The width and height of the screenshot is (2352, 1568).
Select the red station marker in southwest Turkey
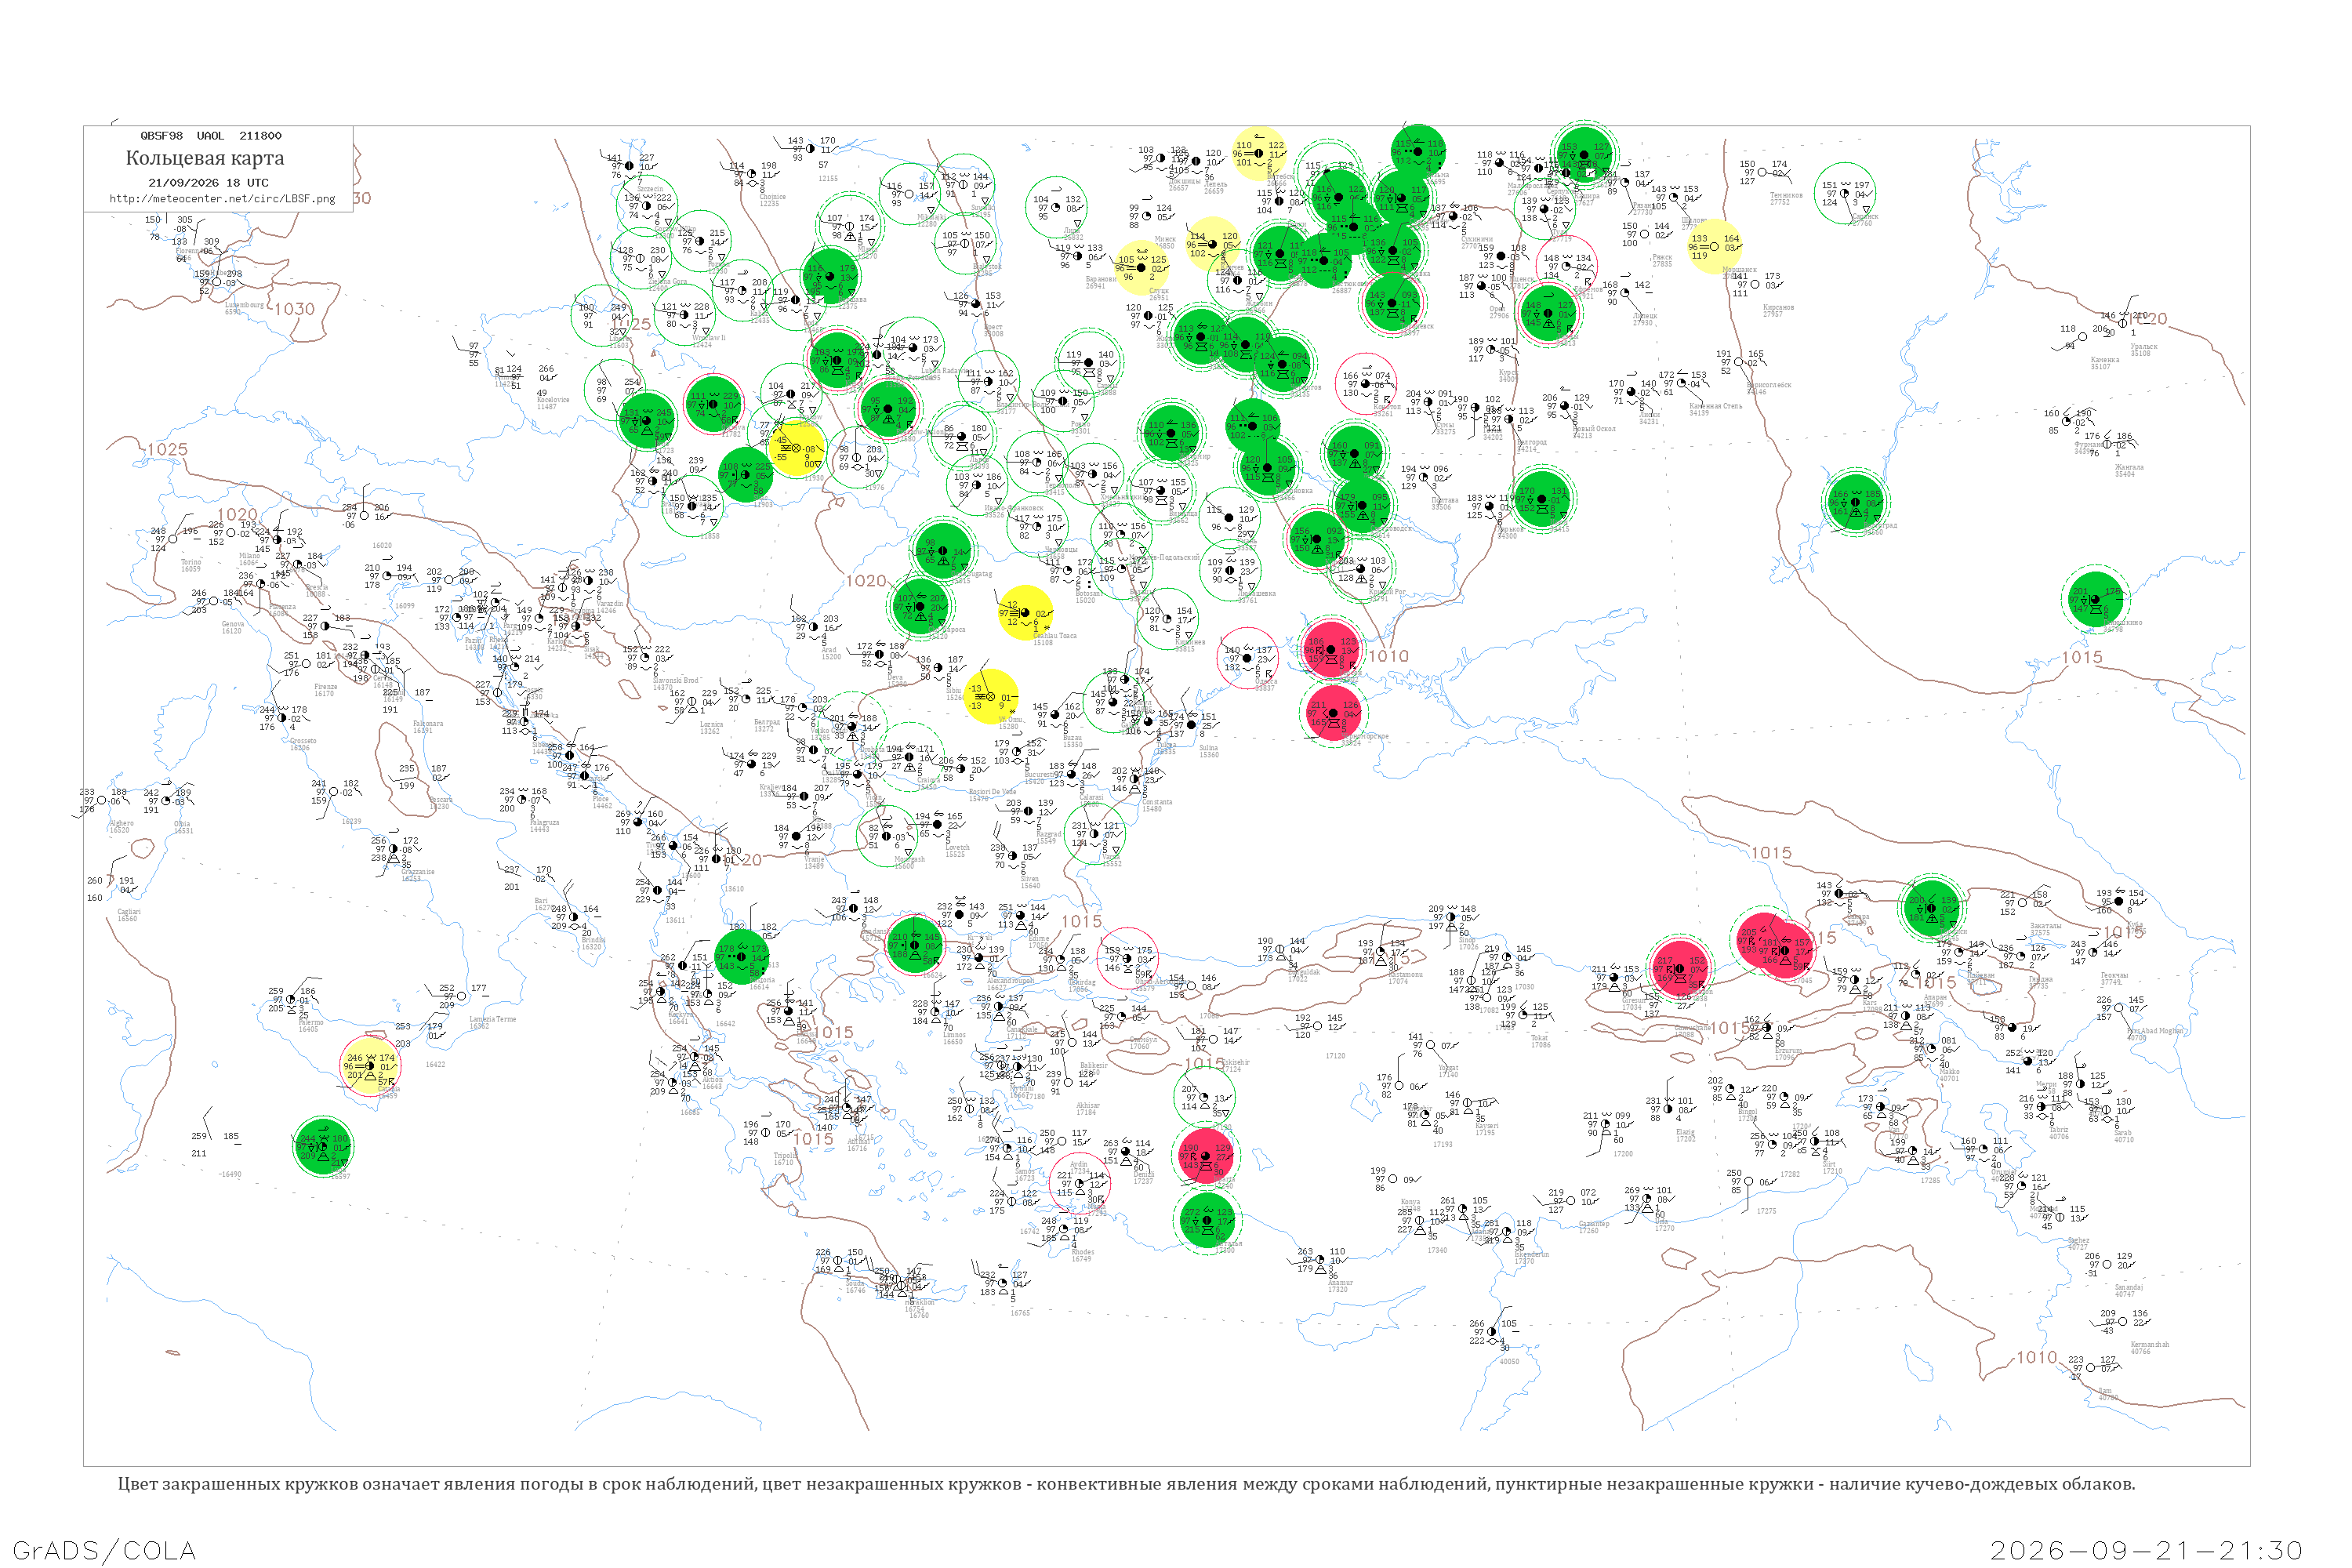tap(1206, 1156)
